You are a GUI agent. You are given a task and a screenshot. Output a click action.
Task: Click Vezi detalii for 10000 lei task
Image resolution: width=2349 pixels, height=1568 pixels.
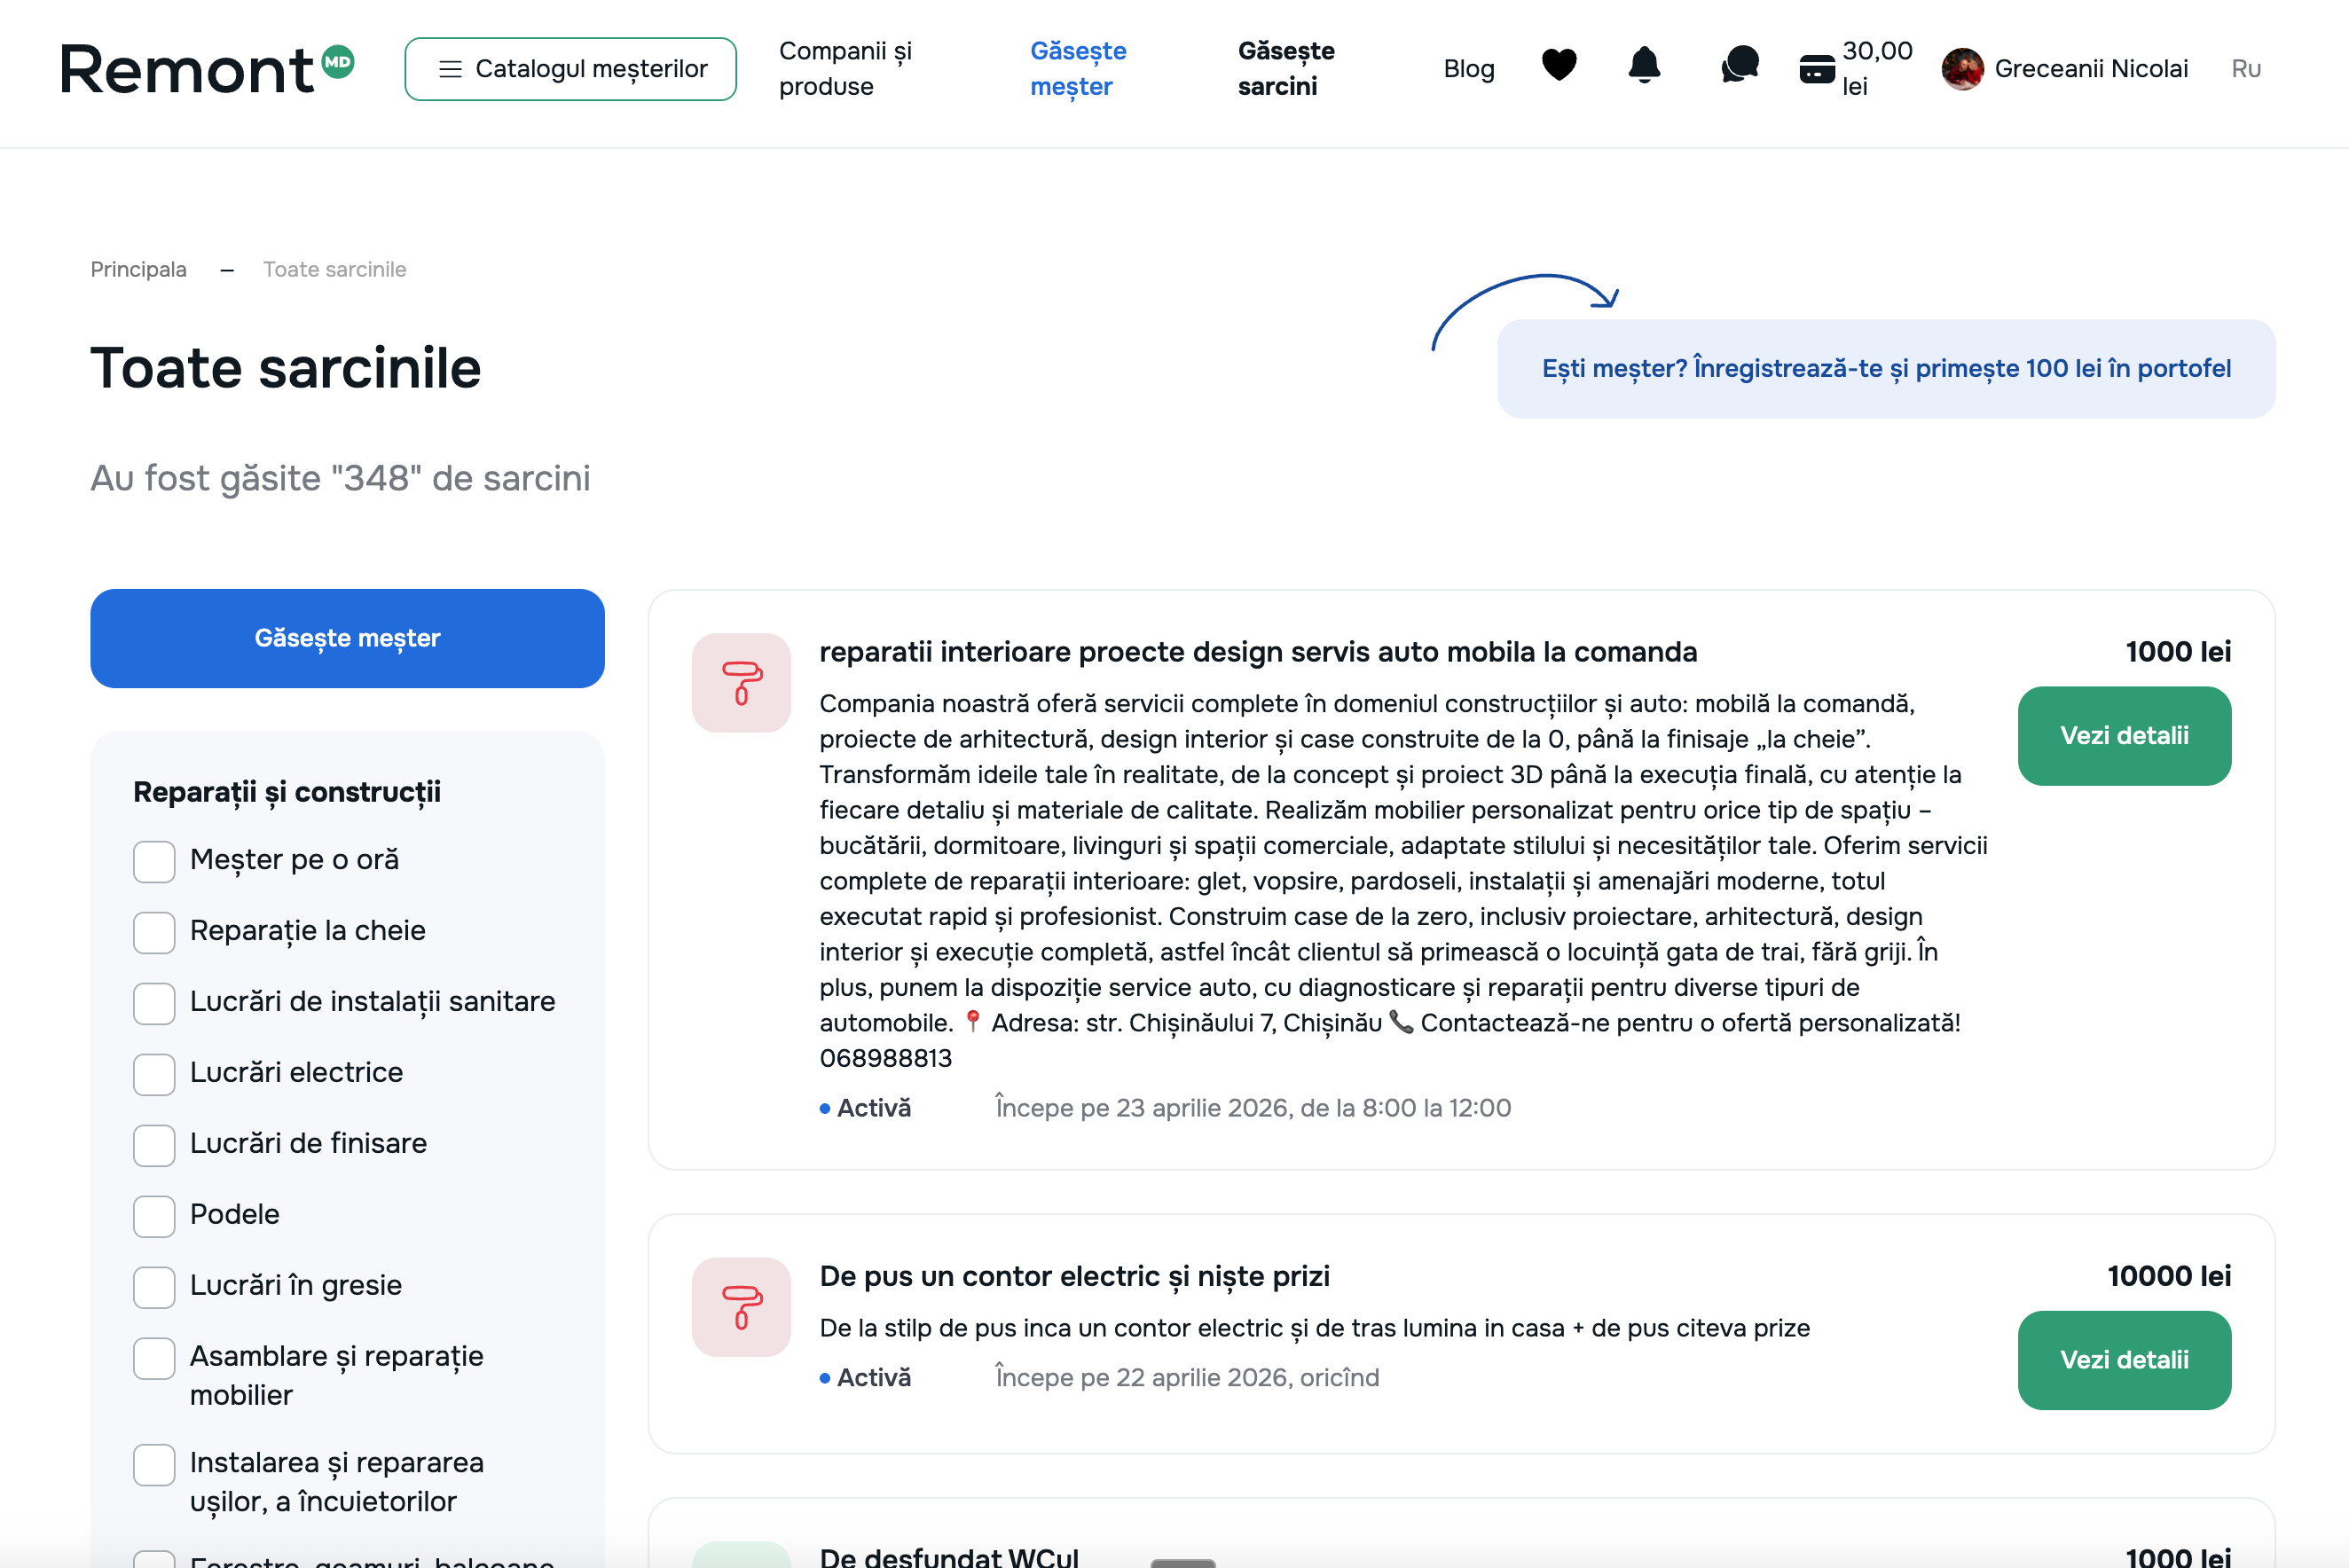[2123, 1359]
